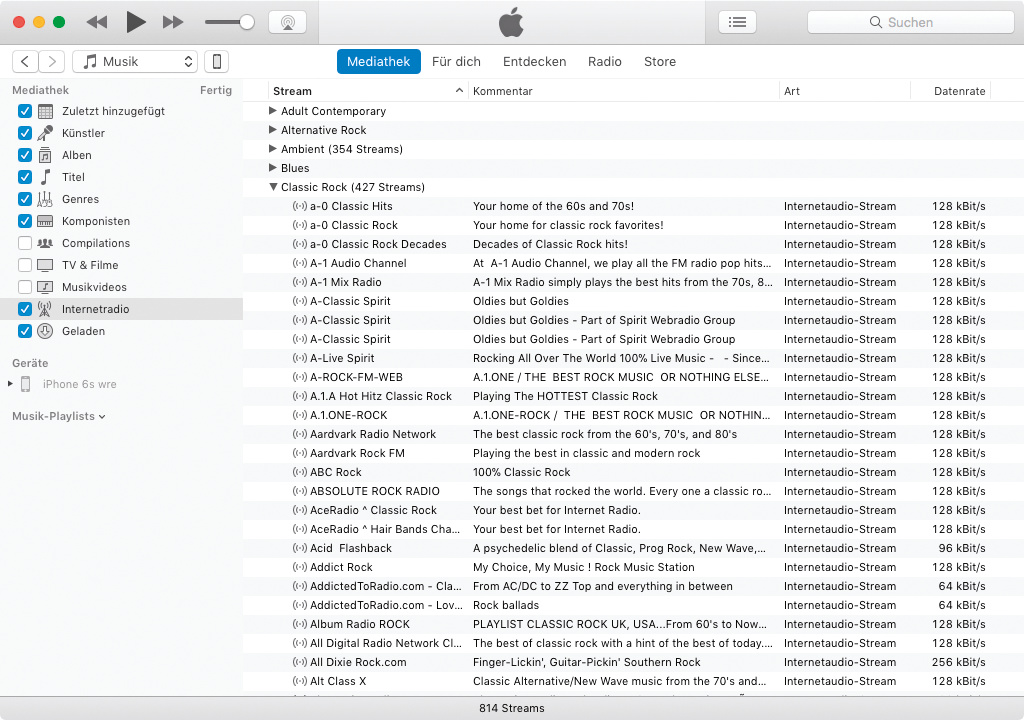The height and width of the screenshot is (720, 1024).
Task: Enable the Compilations checkbox
Action: pos(25,243)
